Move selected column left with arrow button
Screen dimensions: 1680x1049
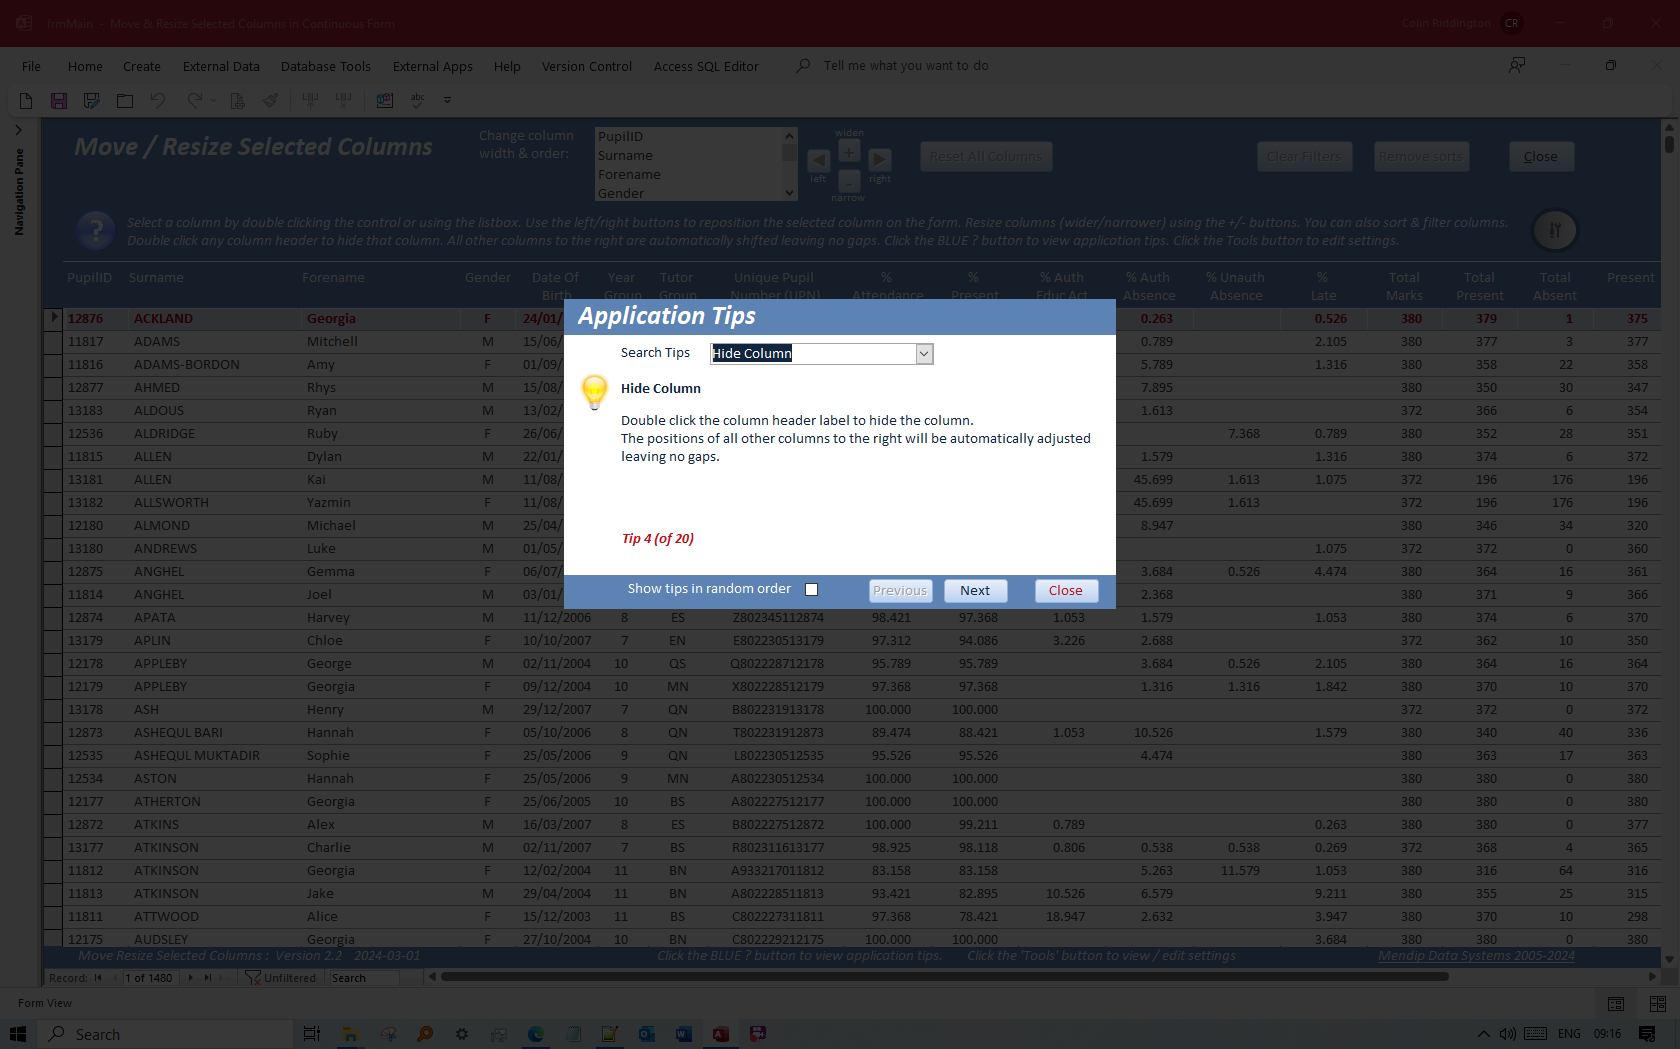coord(819,159)
